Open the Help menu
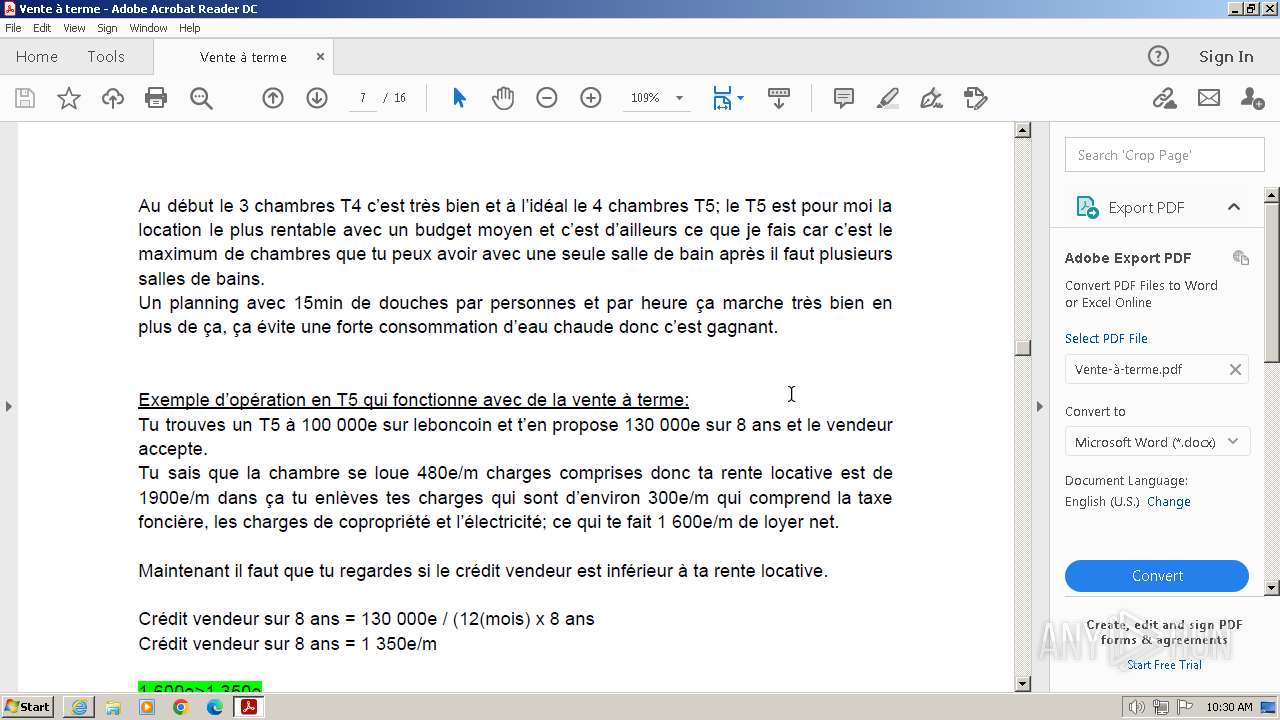The image size is (1280, 720). (x=190, y=28)
